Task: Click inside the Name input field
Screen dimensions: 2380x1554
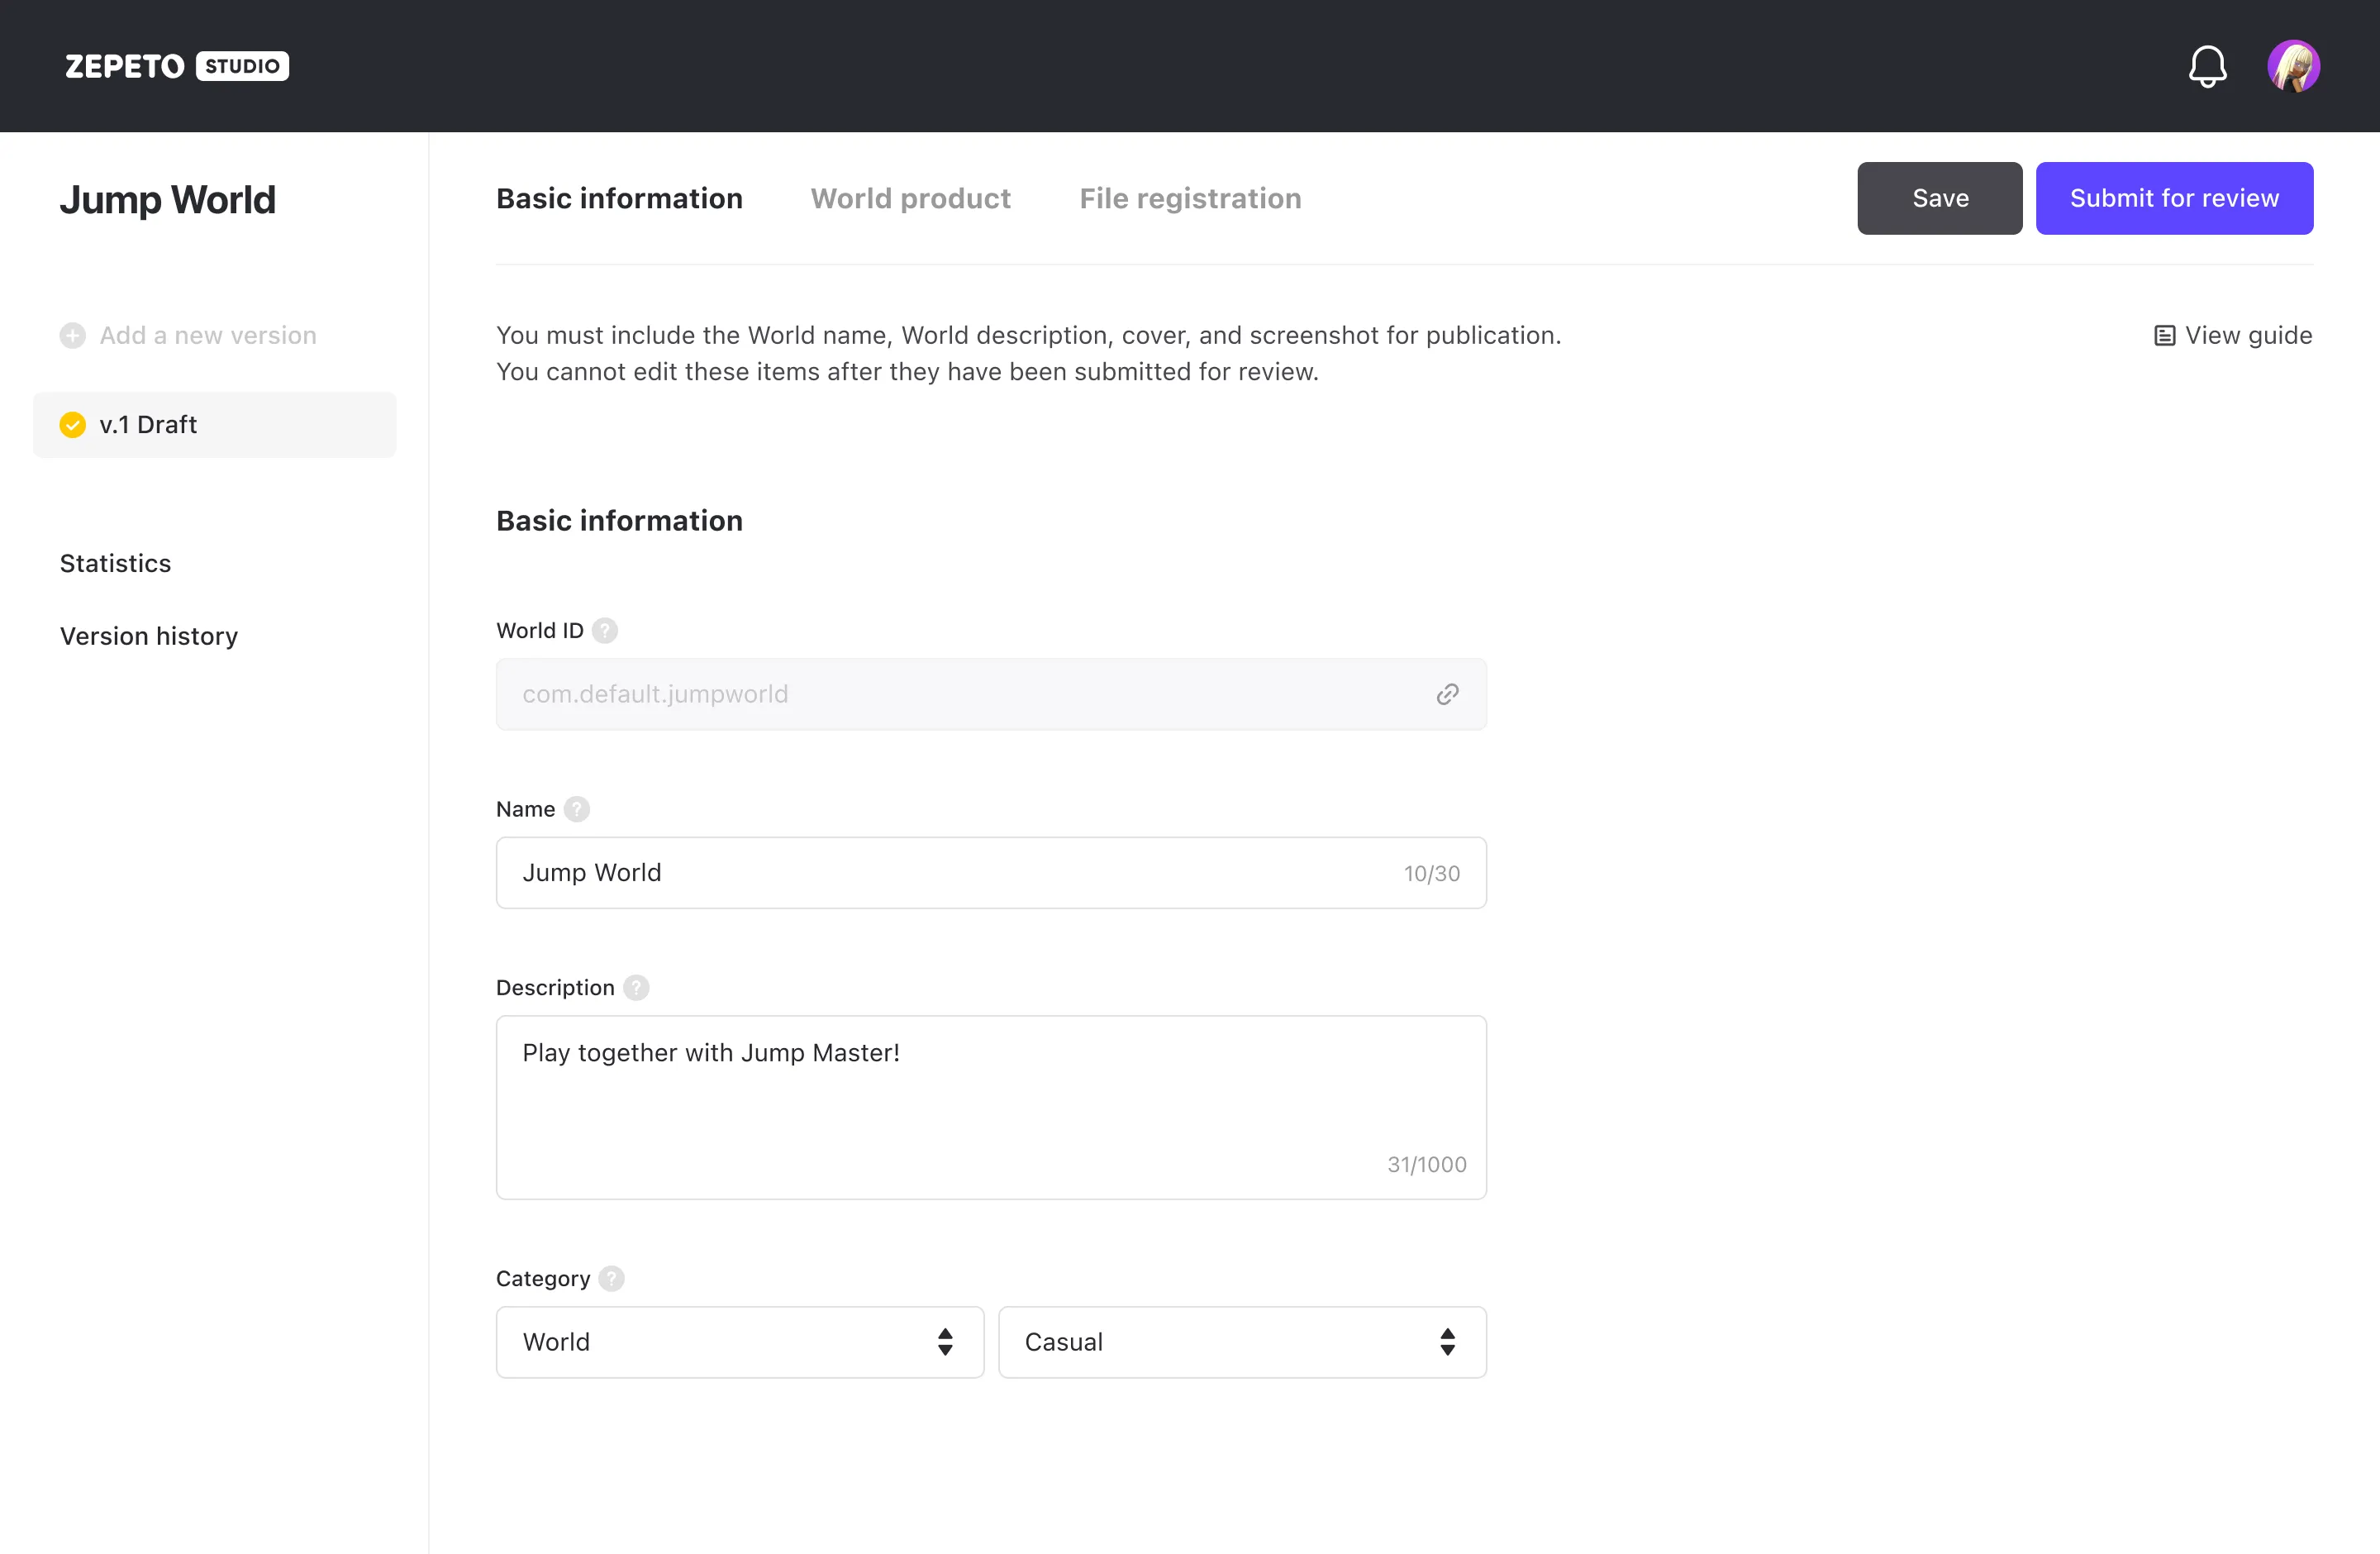Action: [991, 872]
